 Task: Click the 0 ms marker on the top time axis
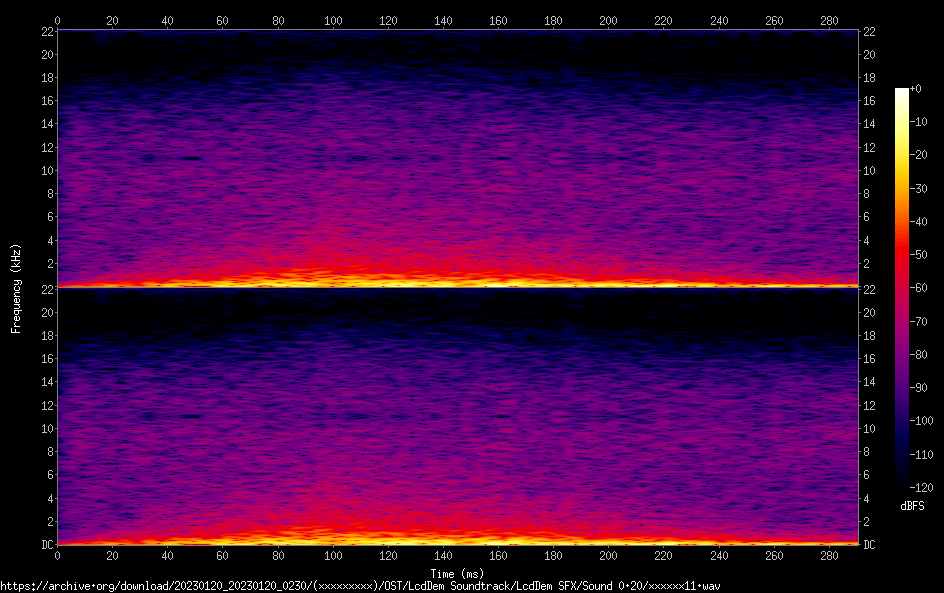[x=58, y=20]
